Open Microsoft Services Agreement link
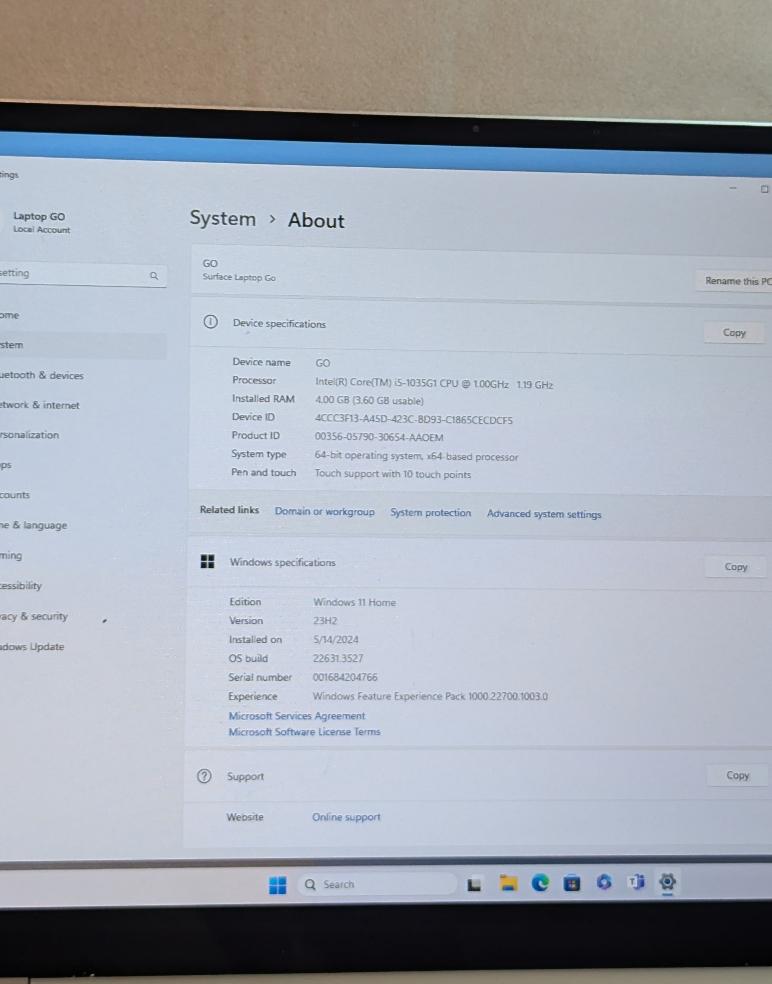Image resolution: width=772 pixels, height=984 pixels. (x=296, y=716)
